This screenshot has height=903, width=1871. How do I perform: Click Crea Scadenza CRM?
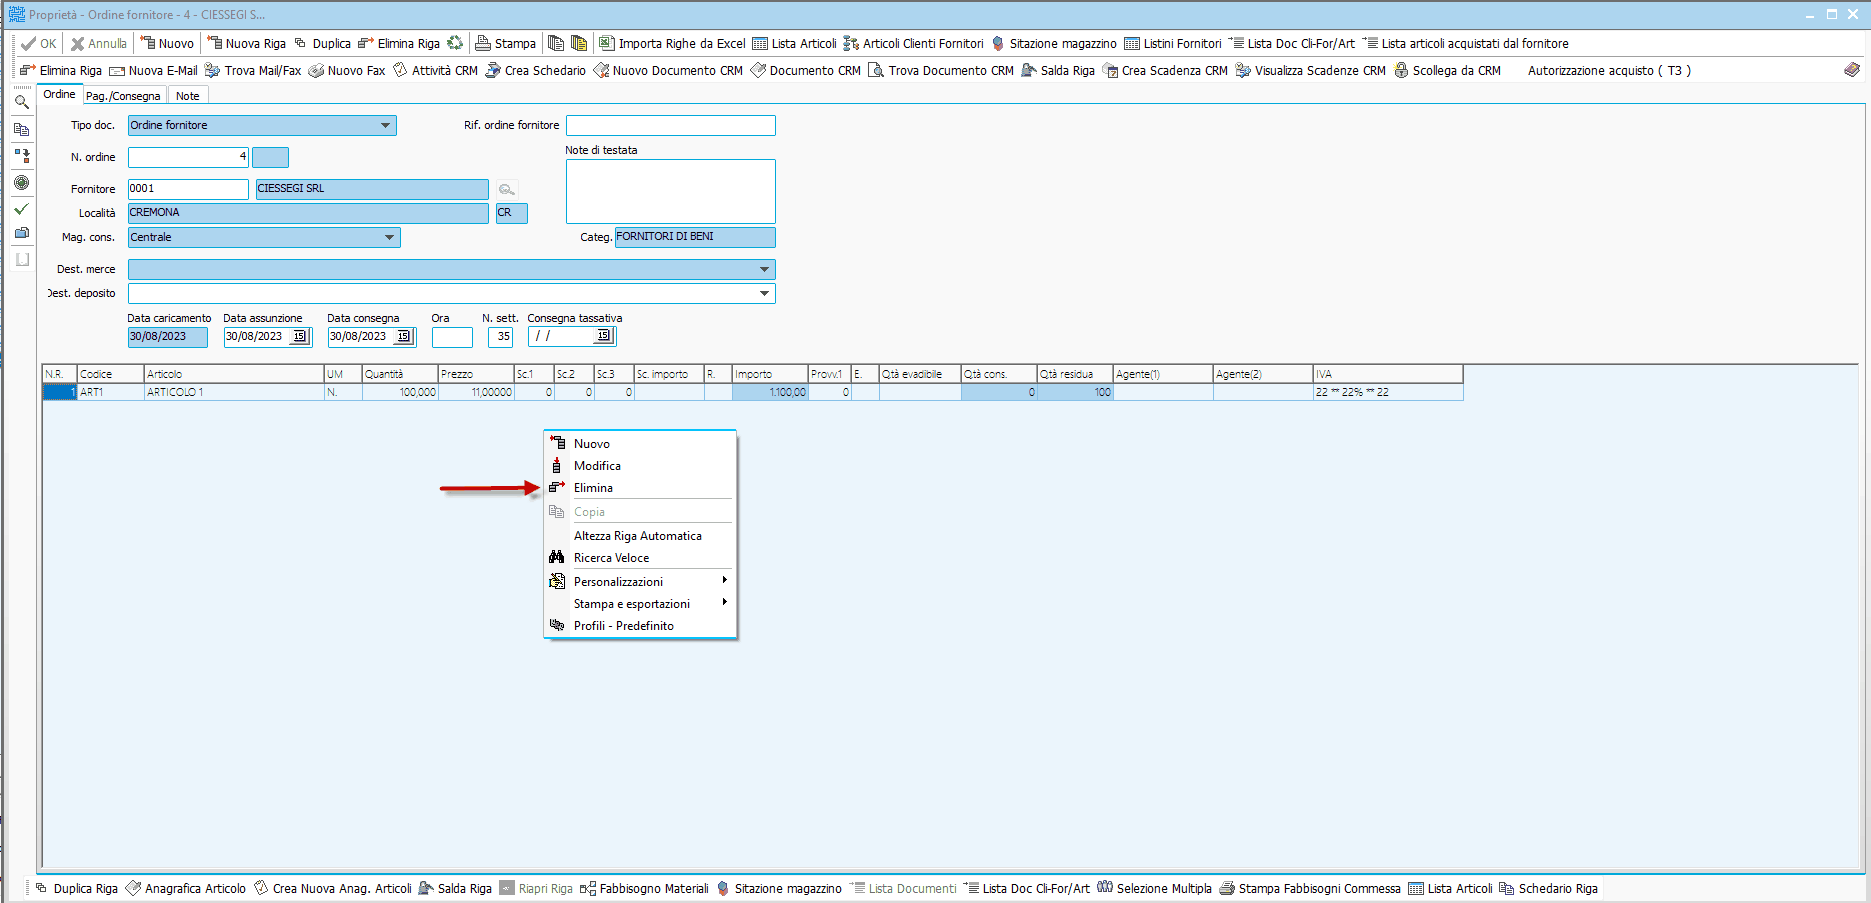coord(1165,71)
